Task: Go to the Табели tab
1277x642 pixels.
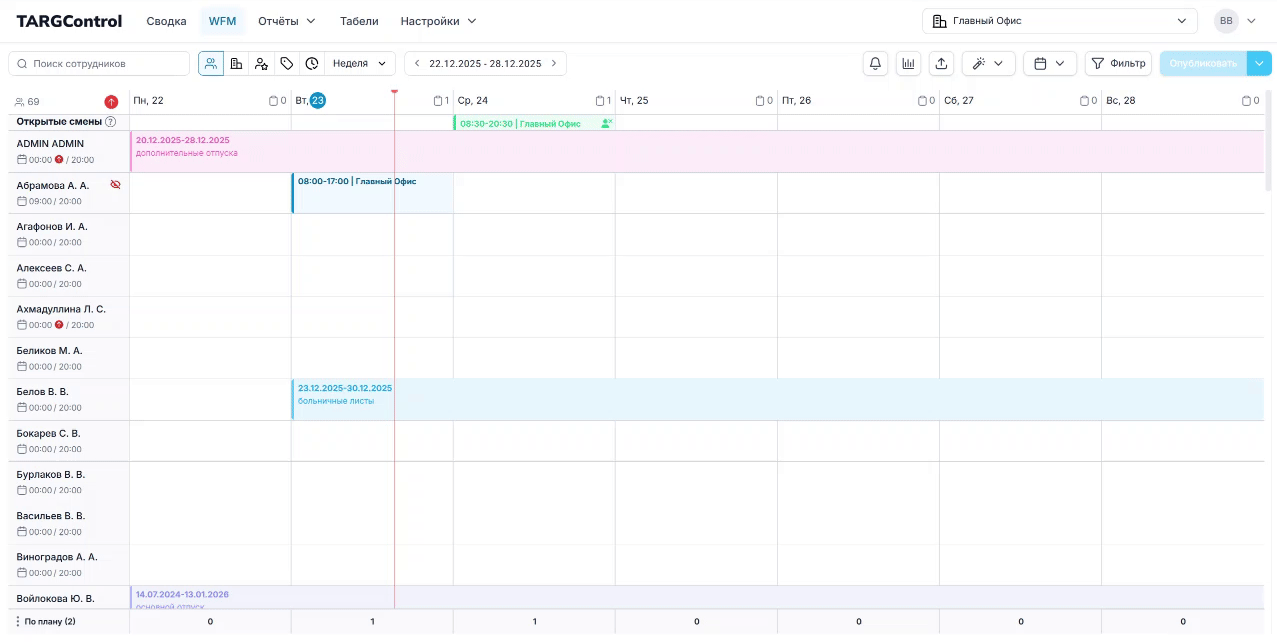Action: coord(359,21)
